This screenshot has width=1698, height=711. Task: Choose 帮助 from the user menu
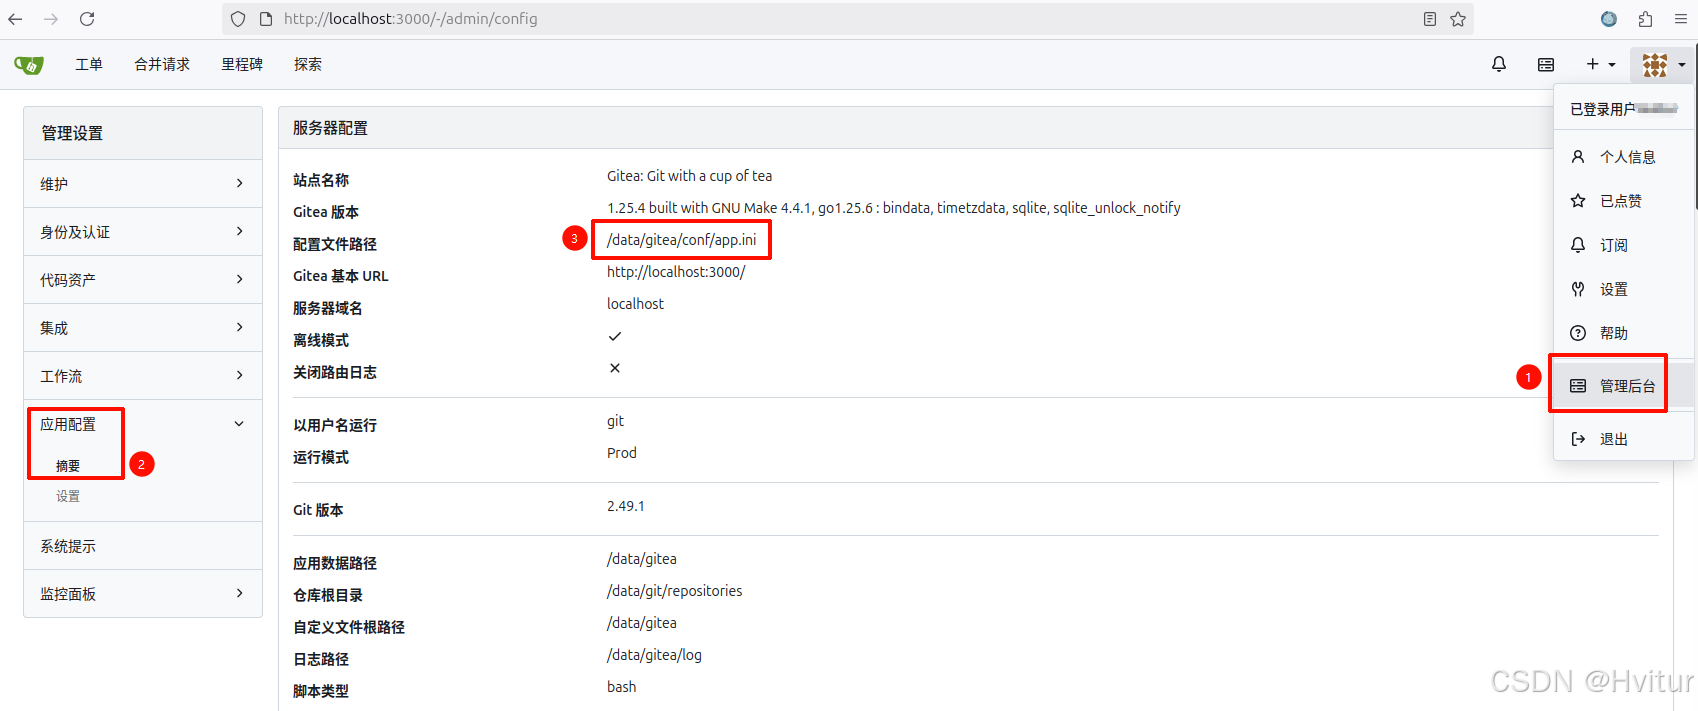[x=1624, y=333]
